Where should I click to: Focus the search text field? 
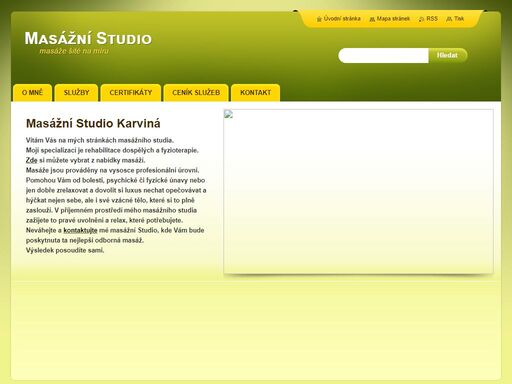(383, 55)
